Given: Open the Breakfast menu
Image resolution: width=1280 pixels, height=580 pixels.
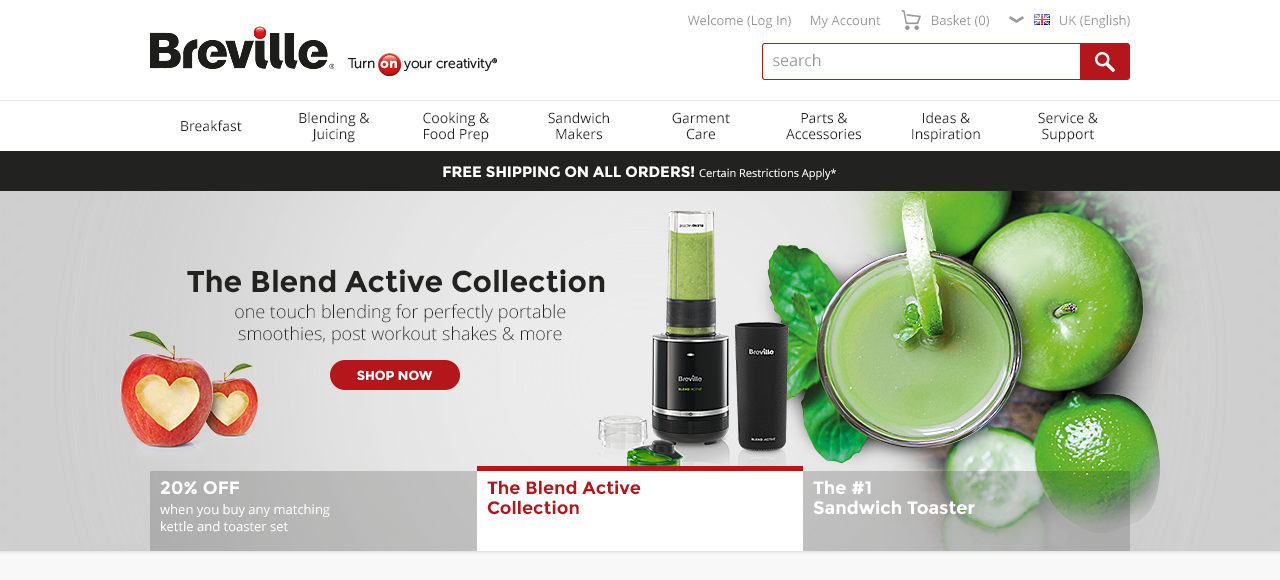Looking at the screenshot, I should point(211,126).
